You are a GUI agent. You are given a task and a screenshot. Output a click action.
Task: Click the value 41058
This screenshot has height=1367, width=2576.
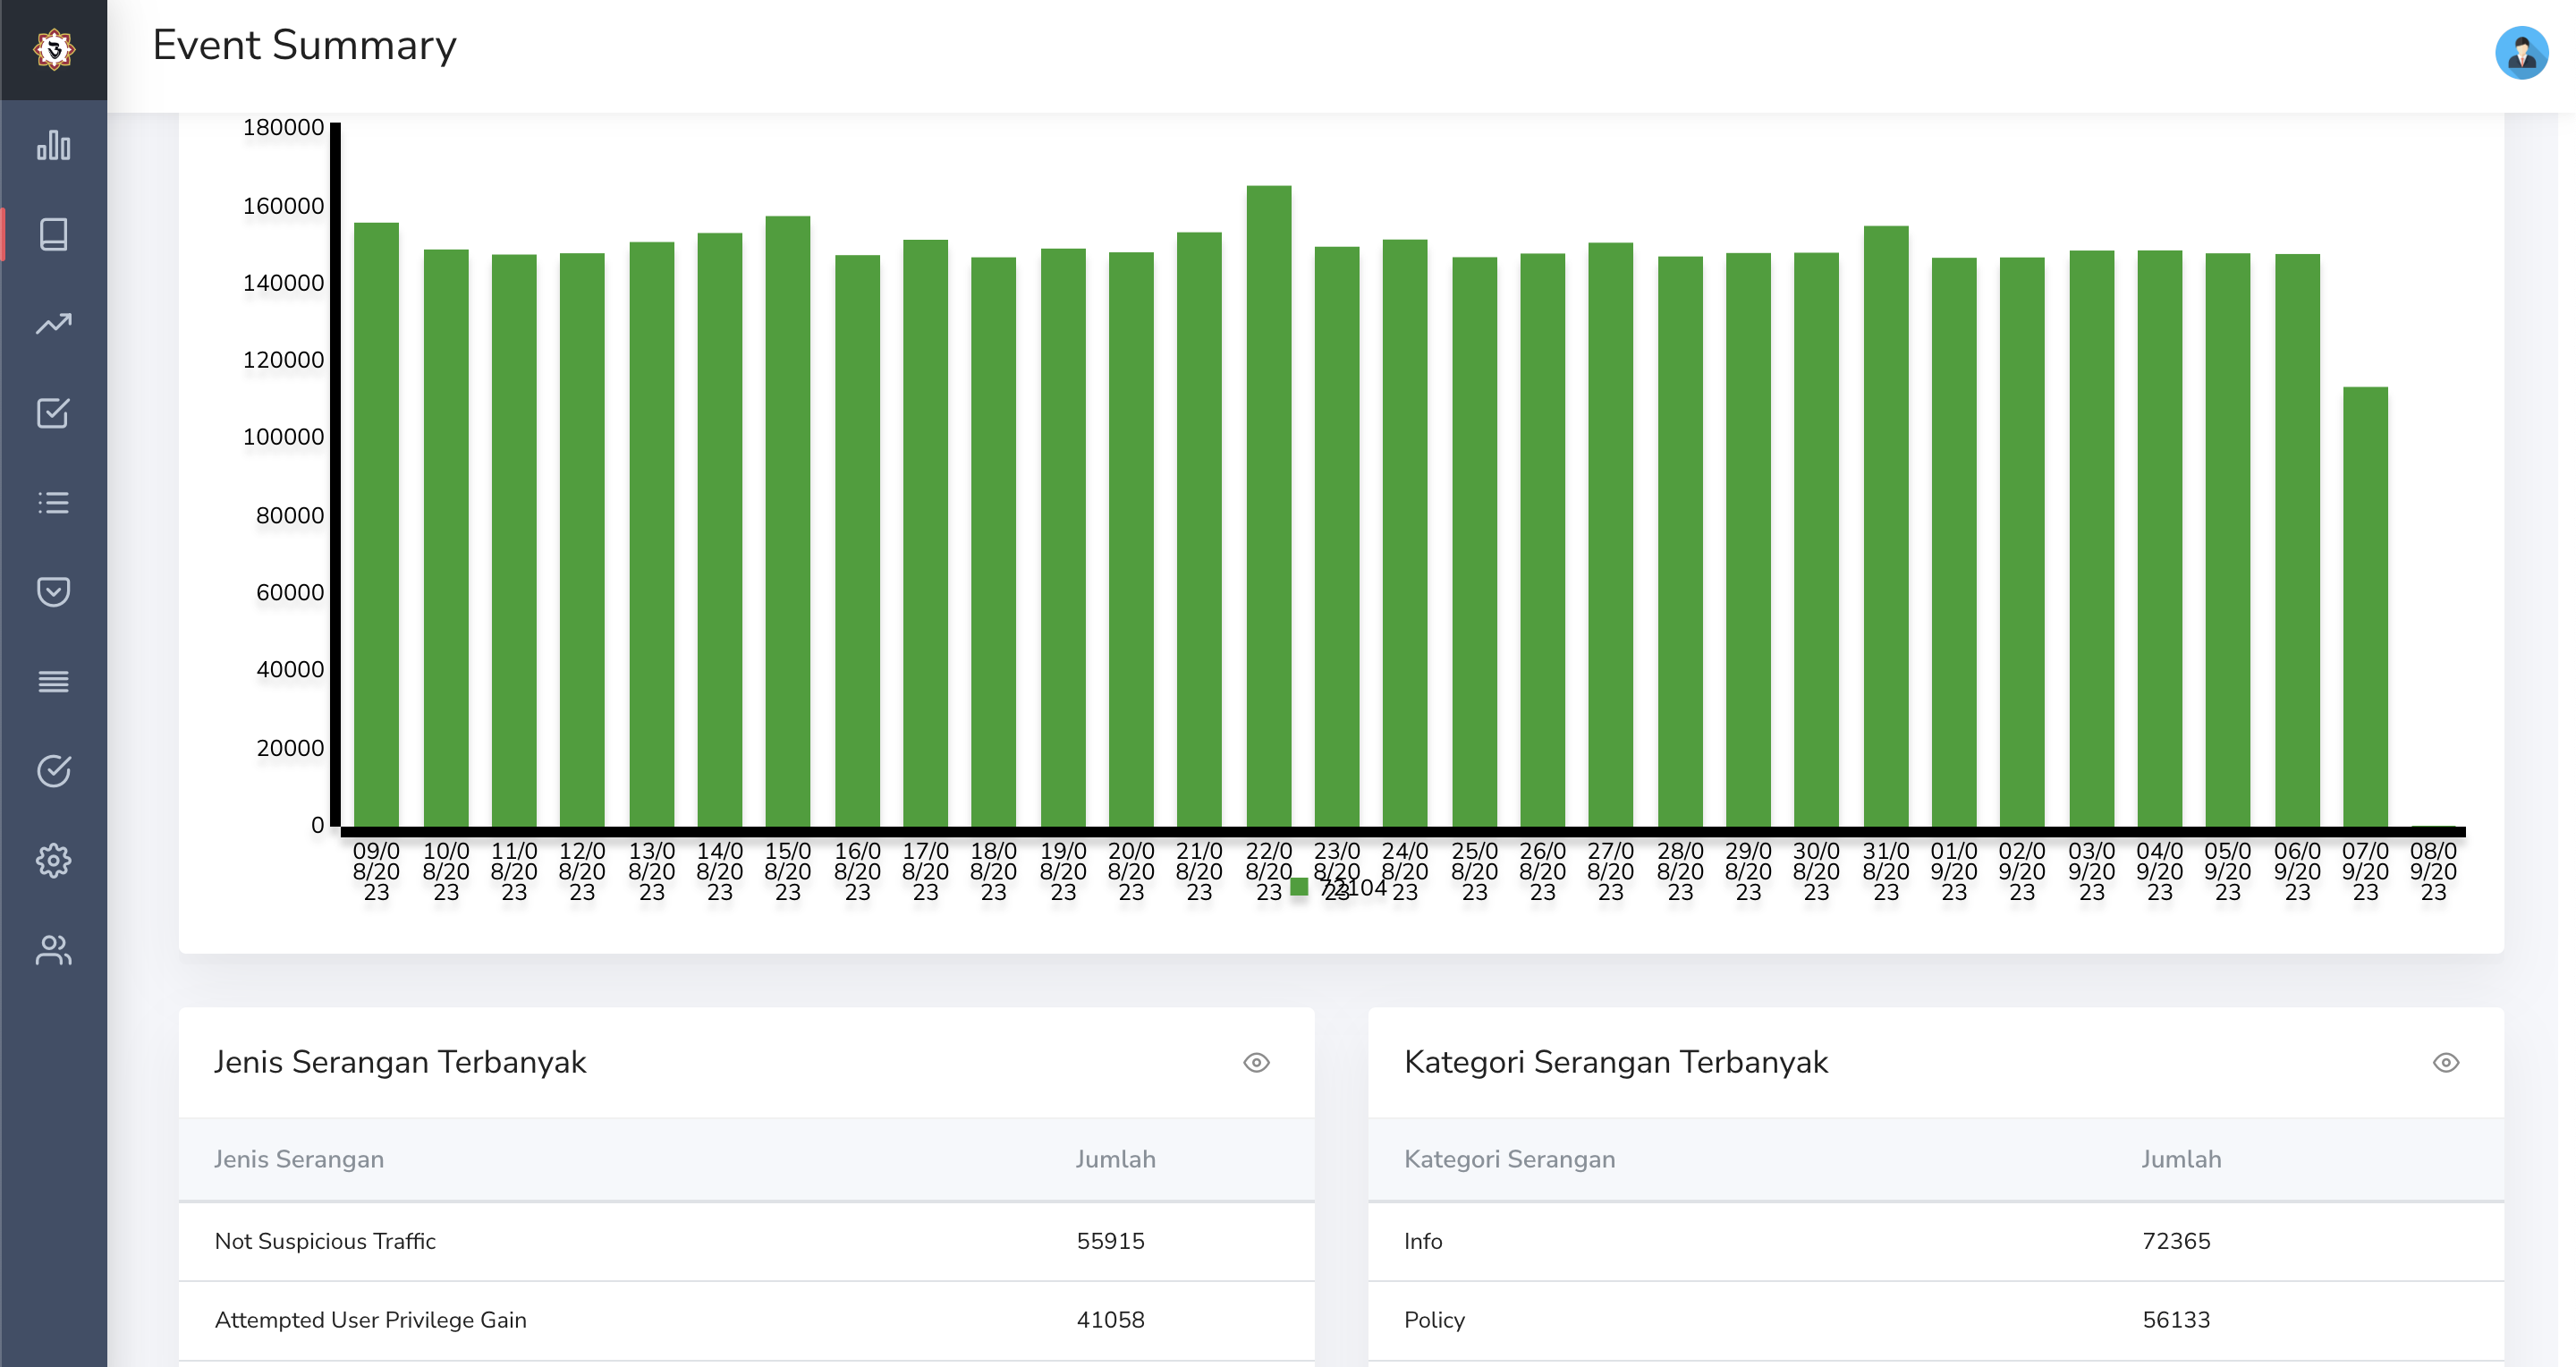coord(1111,1320)
